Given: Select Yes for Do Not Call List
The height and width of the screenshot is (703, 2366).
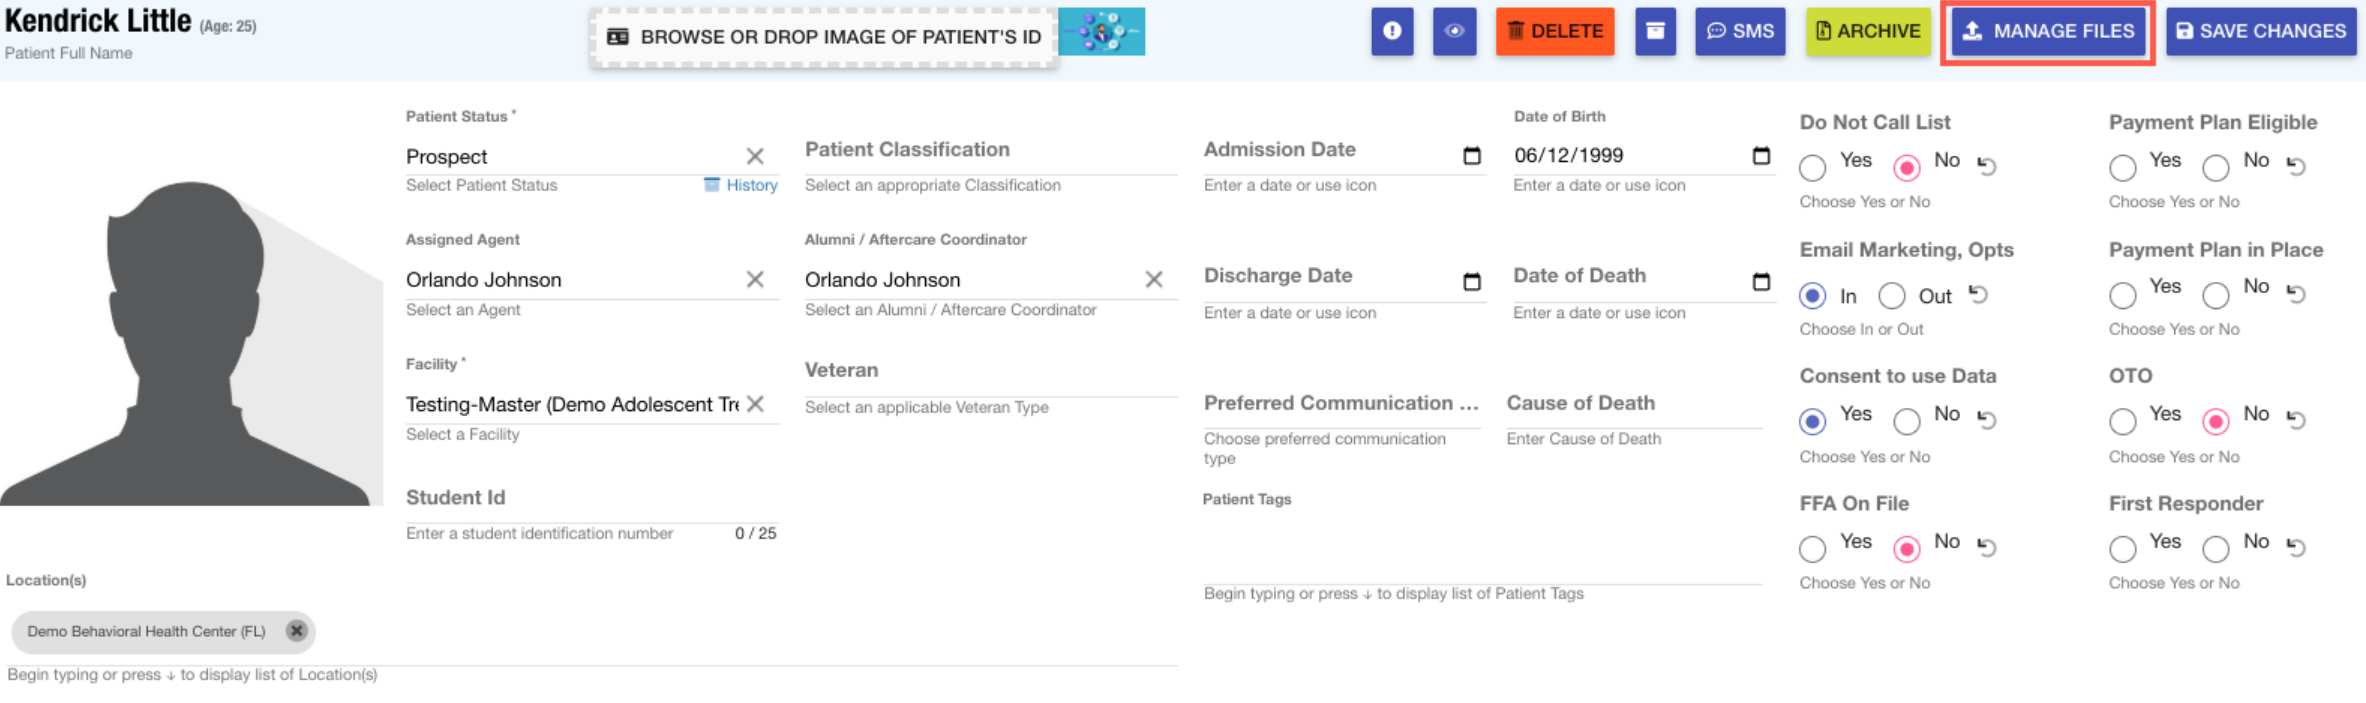Looking at the screenshot, I should coord(1813,167).
